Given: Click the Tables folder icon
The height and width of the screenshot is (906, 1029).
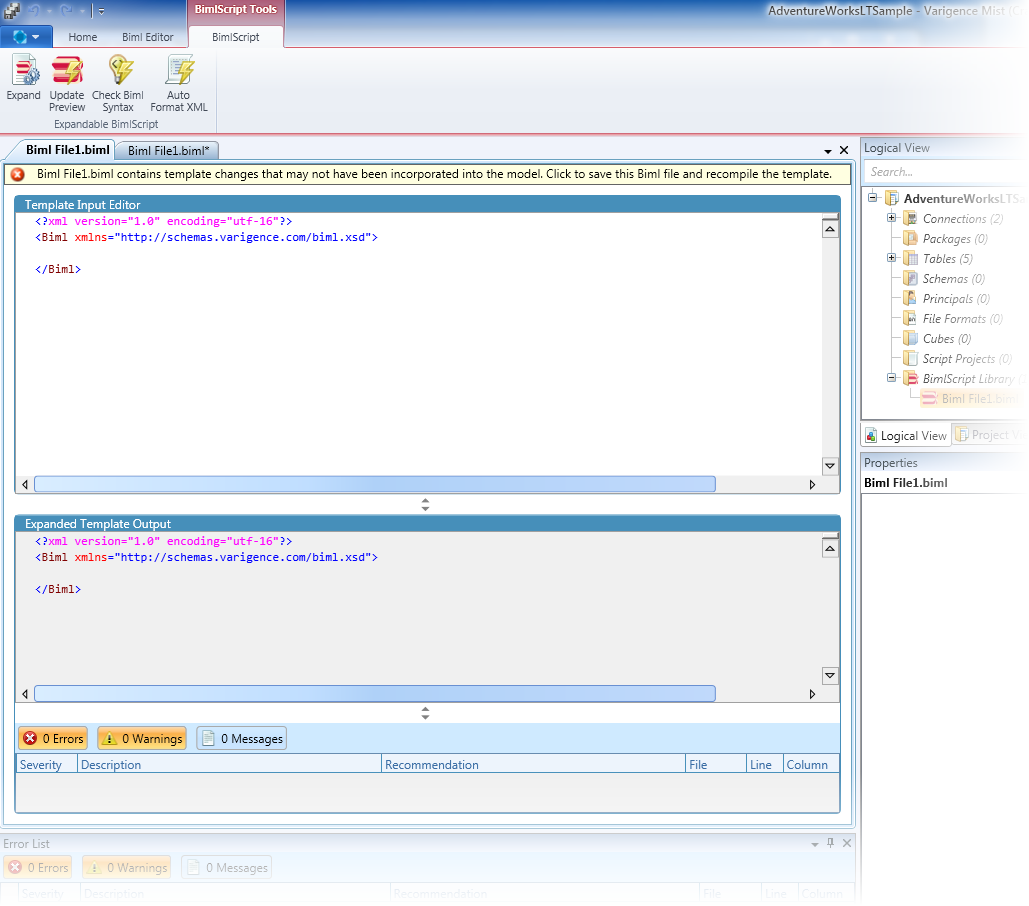Looking at the screenshot, I should (910, 258).
